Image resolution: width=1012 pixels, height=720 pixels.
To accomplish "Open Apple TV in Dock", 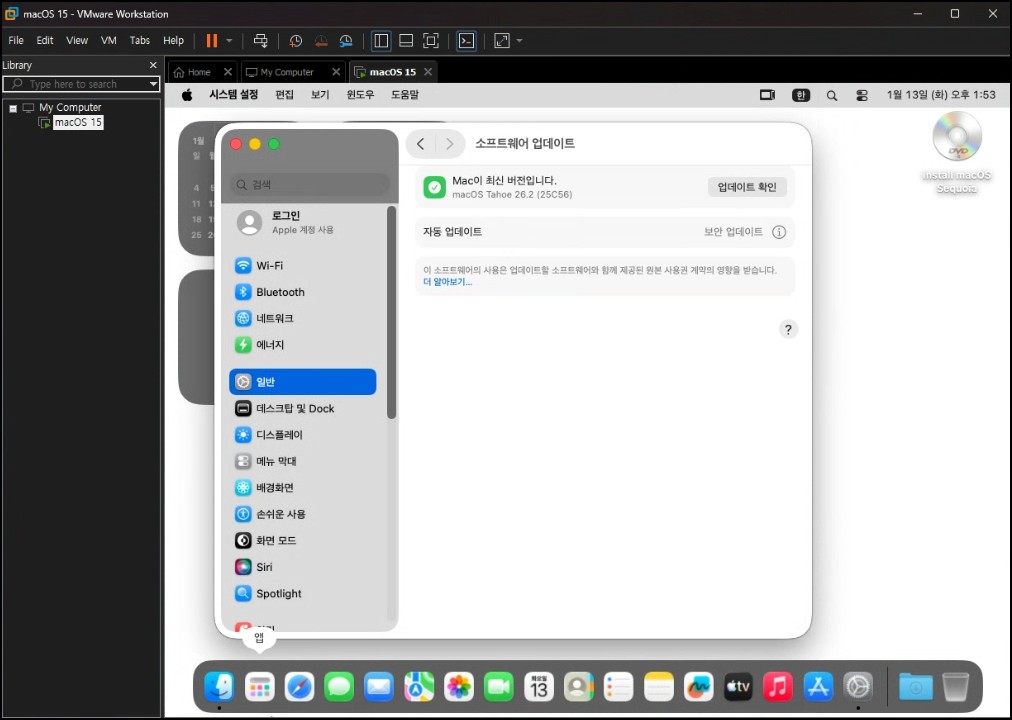I will (738, 686).
